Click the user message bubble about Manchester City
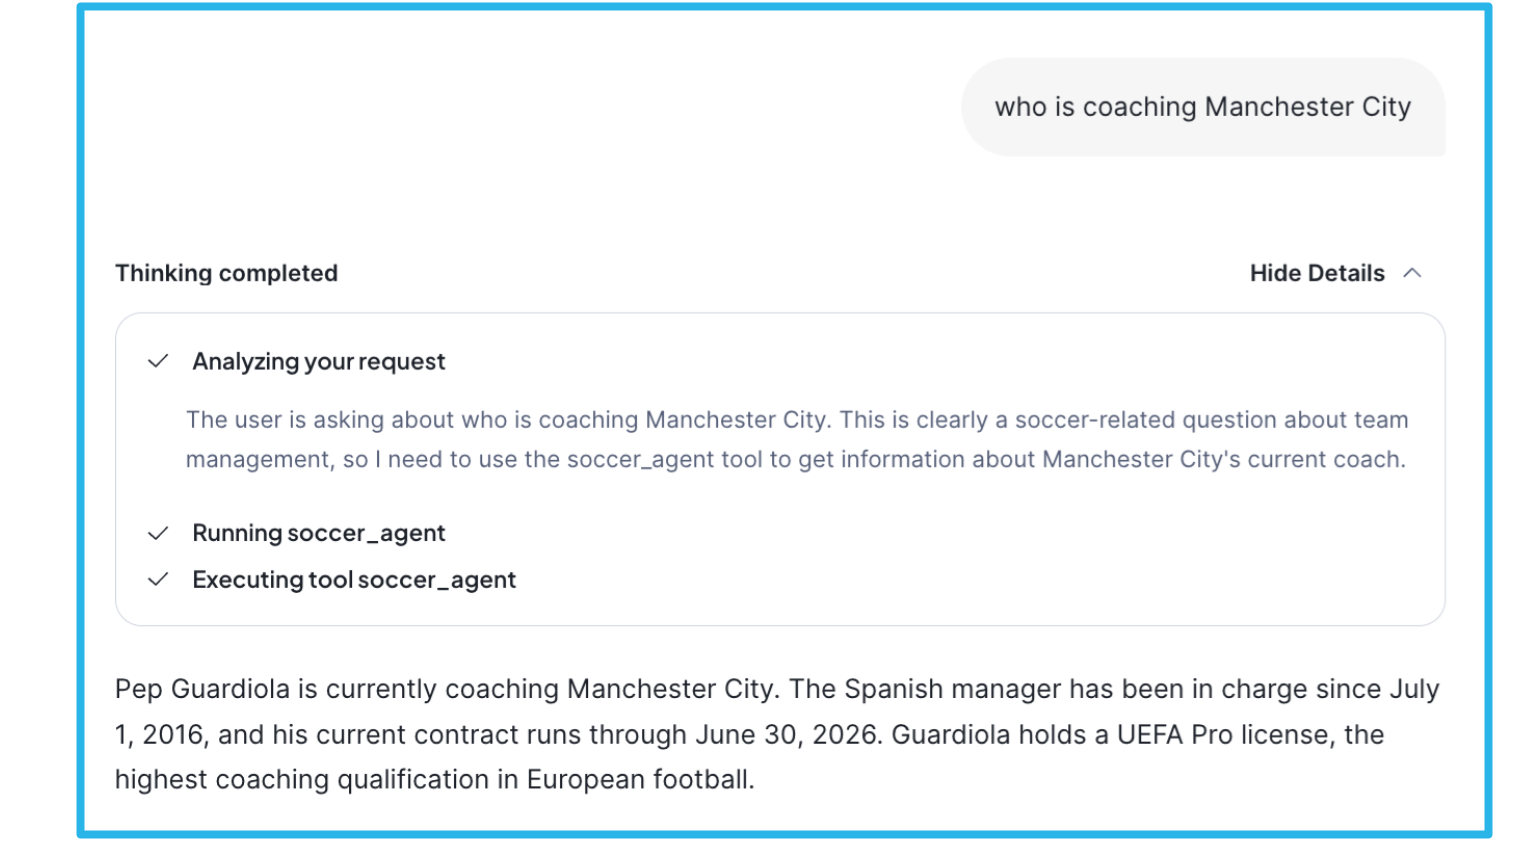The image size is (1536, 864). pos(1204,106)
